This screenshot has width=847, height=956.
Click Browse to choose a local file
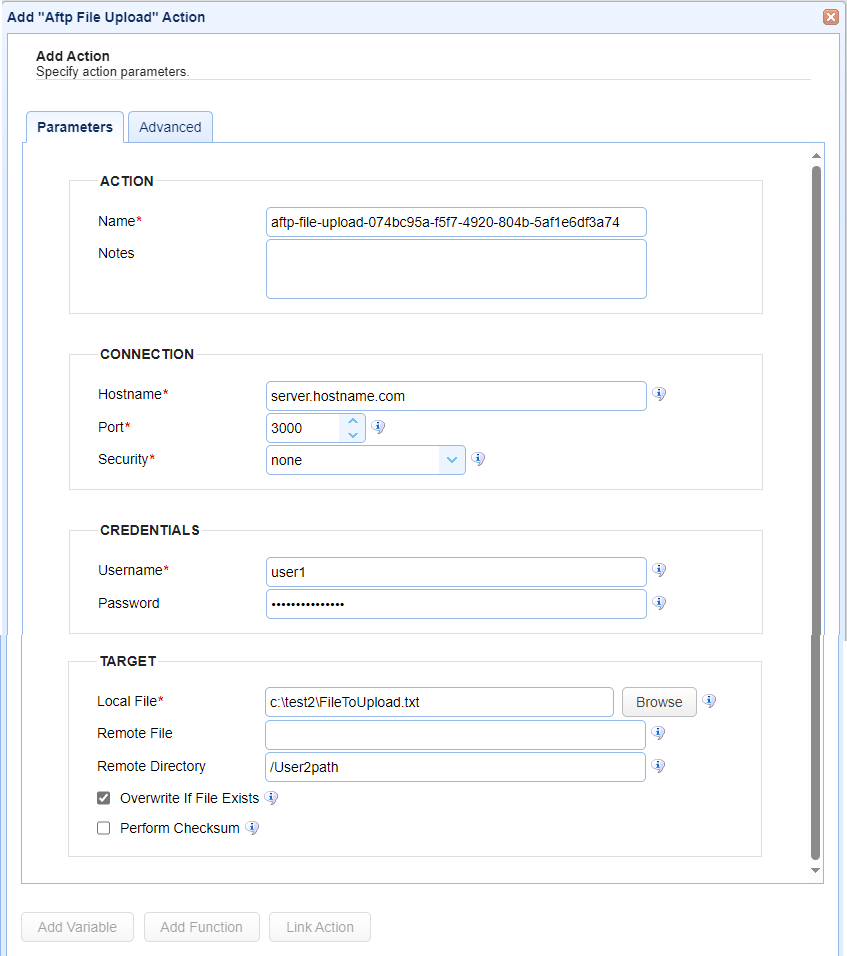click(658, 702)
